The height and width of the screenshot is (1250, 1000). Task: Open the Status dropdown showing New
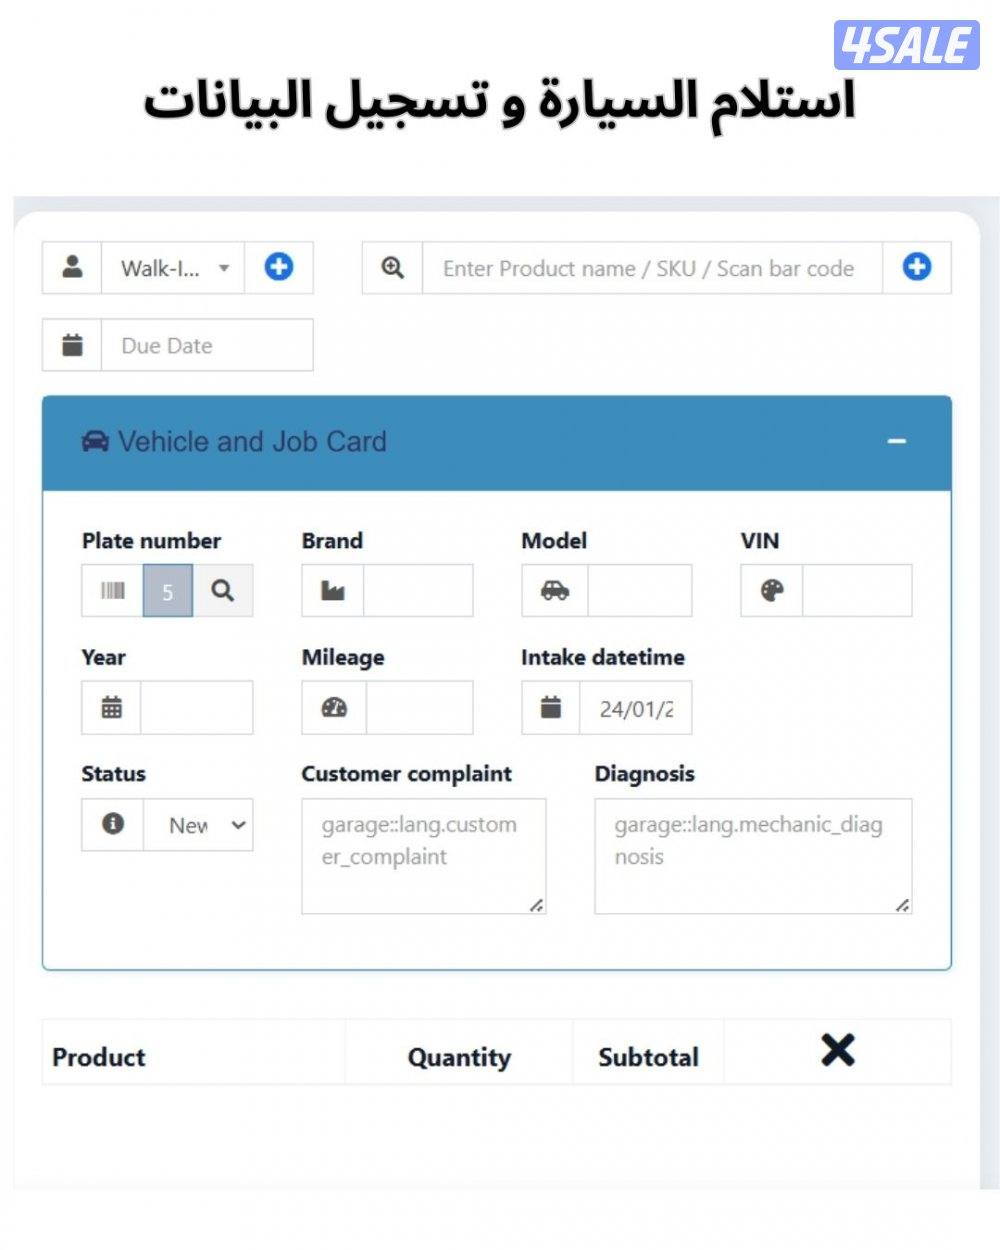click(198, 825)
